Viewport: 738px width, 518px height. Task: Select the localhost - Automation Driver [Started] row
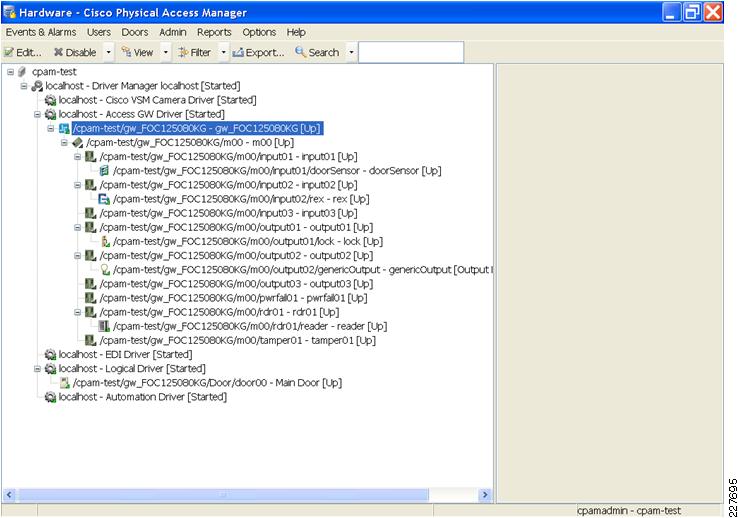point(143,397)
